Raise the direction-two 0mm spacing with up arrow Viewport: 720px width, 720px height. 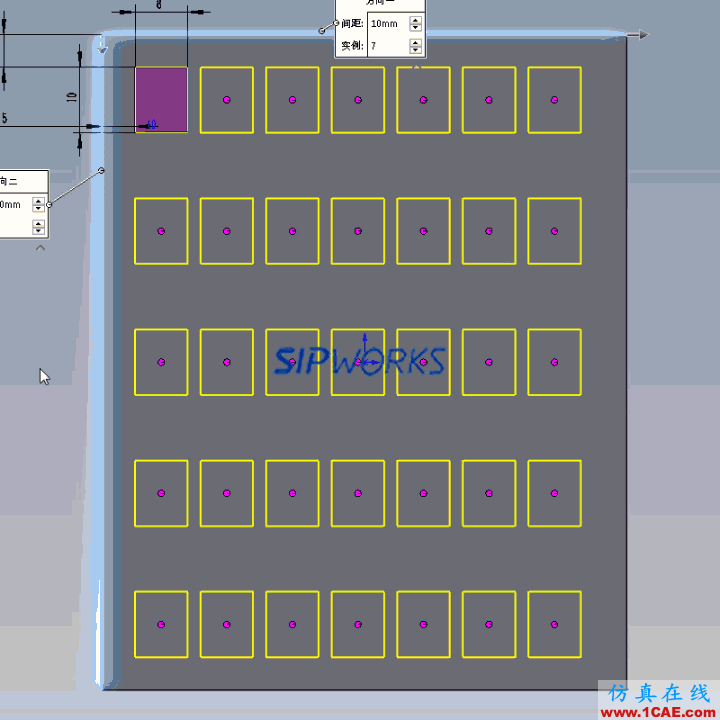pos(39,201)
